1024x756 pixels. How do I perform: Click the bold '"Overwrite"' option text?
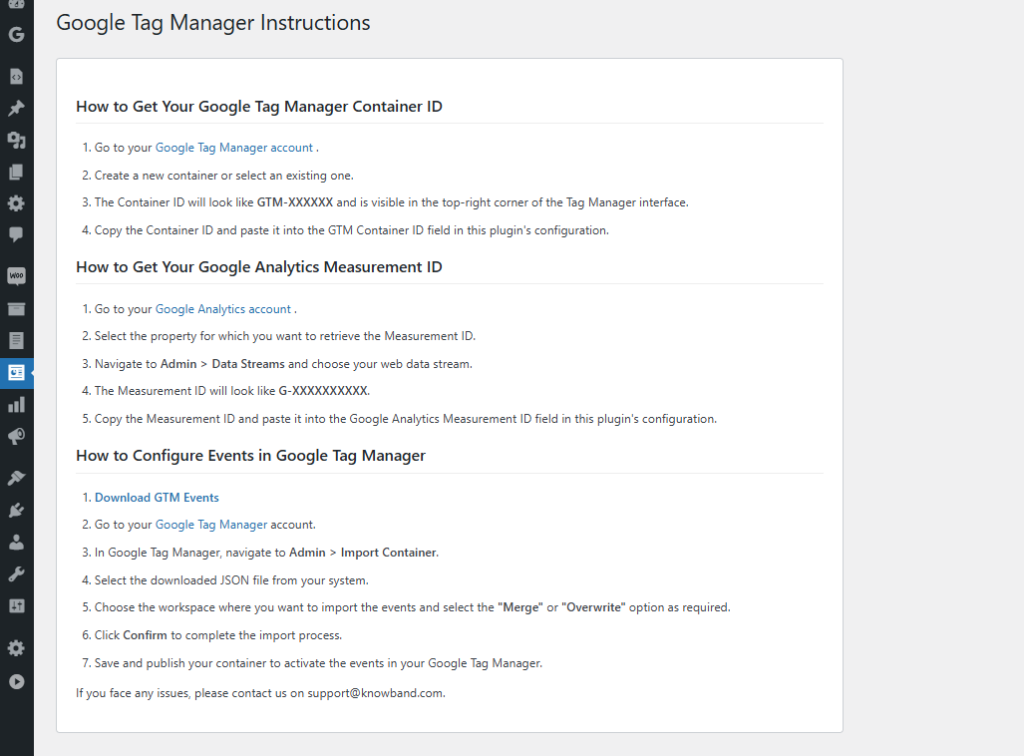click(593, 607)
